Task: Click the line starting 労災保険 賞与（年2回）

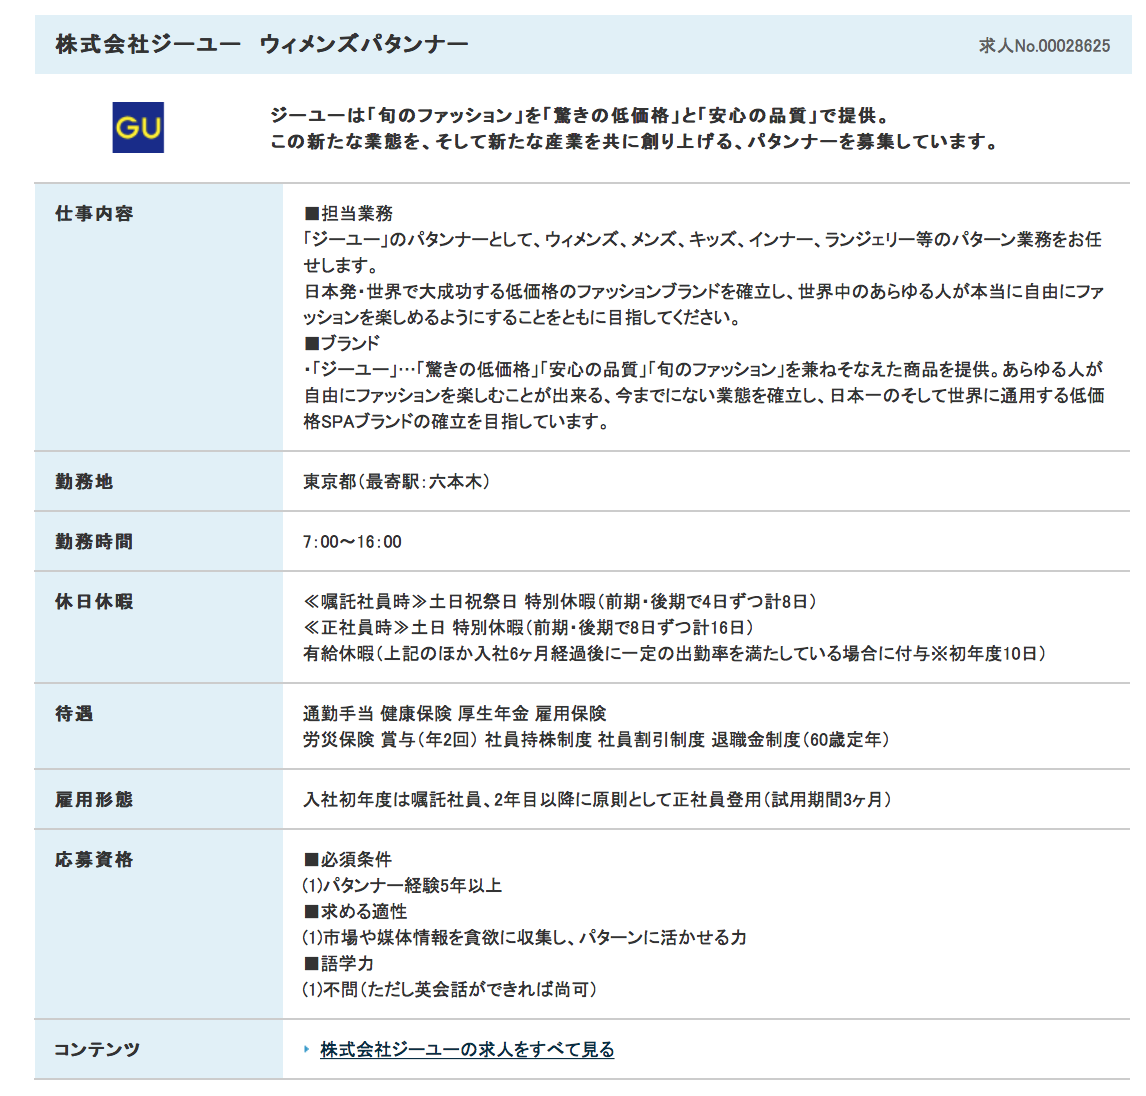Action: pyautogui.click(x=596, y=739)
